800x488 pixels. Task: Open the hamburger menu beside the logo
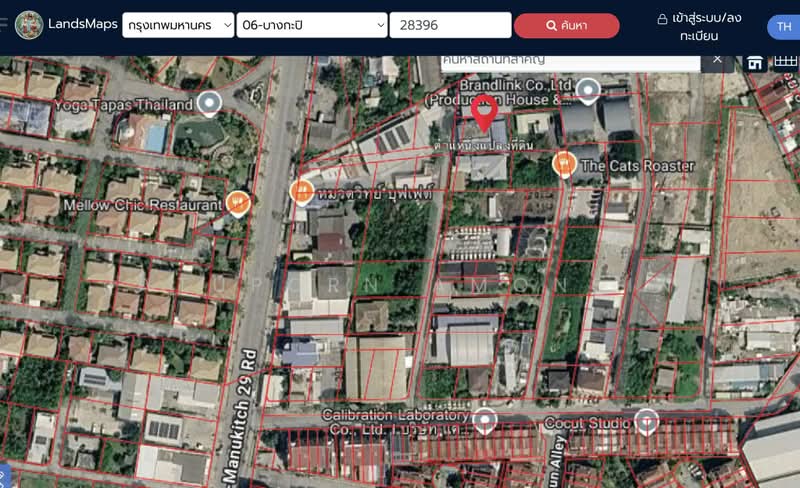[3, 24]
